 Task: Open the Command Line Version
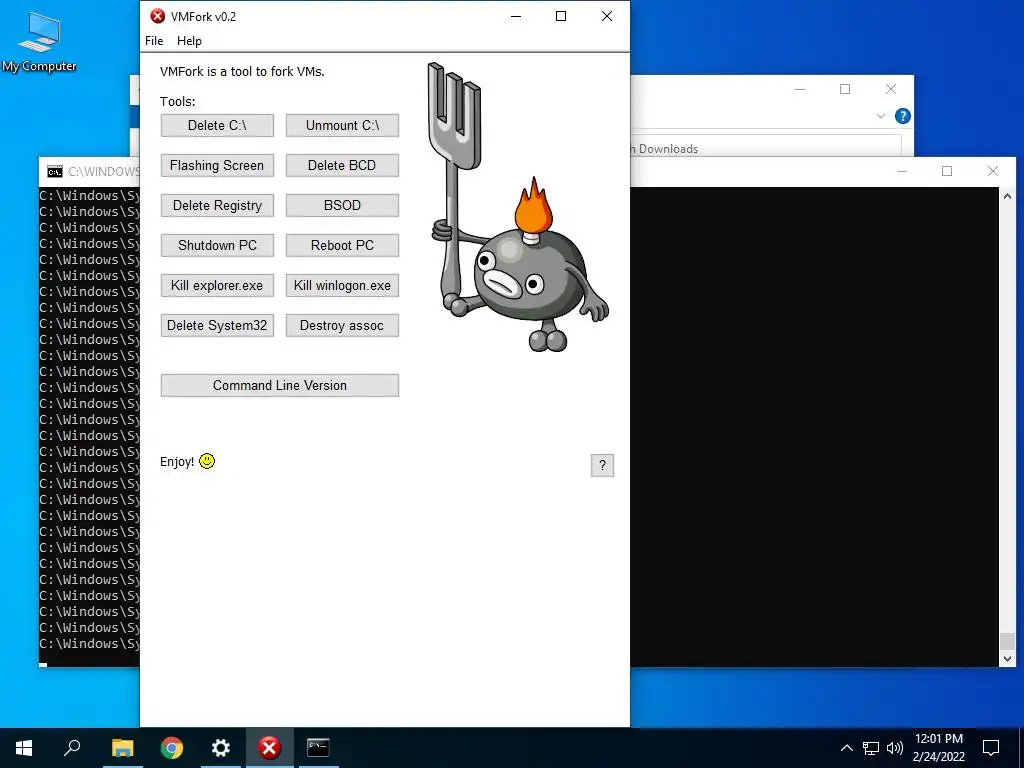pyautogui.click(x=280, y=385)
